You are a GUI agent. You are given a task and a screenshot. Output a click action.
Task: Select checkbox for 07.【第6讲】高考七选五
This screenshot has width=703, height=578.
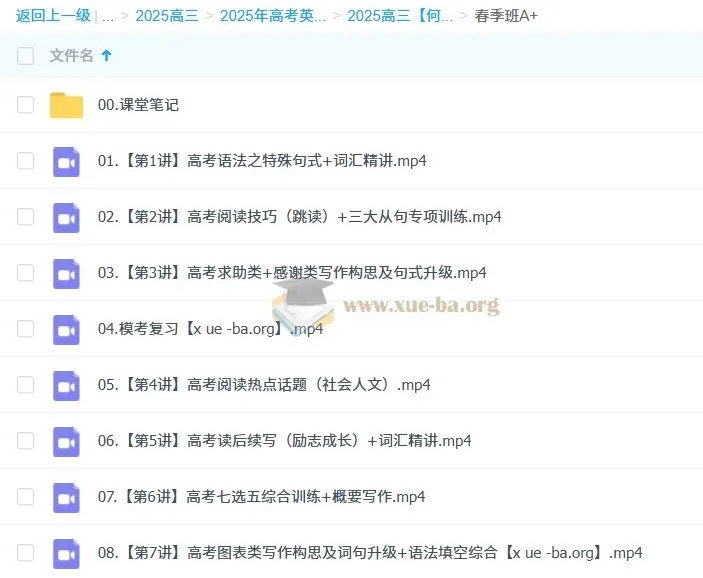(x=25, y=497)
